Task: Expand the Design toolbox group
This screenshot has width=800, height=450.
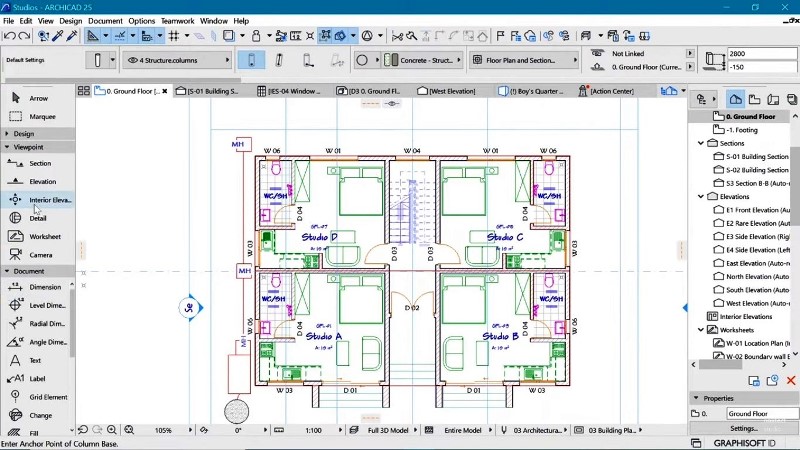Action: 8,133
